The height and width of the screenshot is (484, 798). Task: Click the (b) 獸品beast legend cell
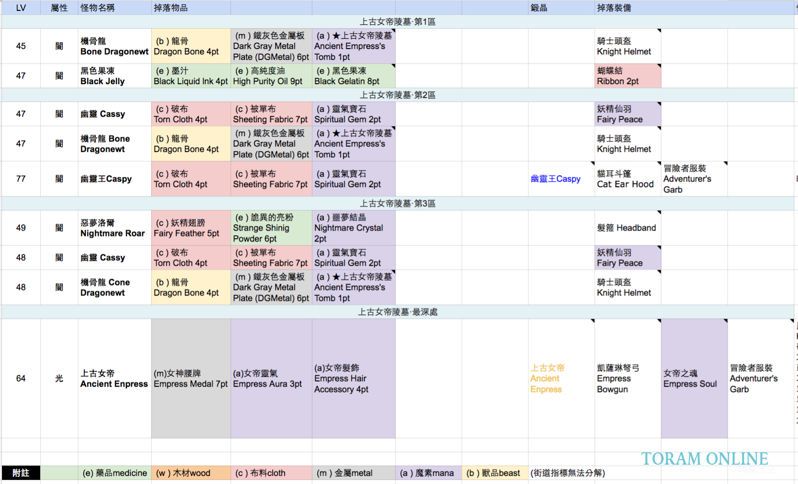coord(495,473)
